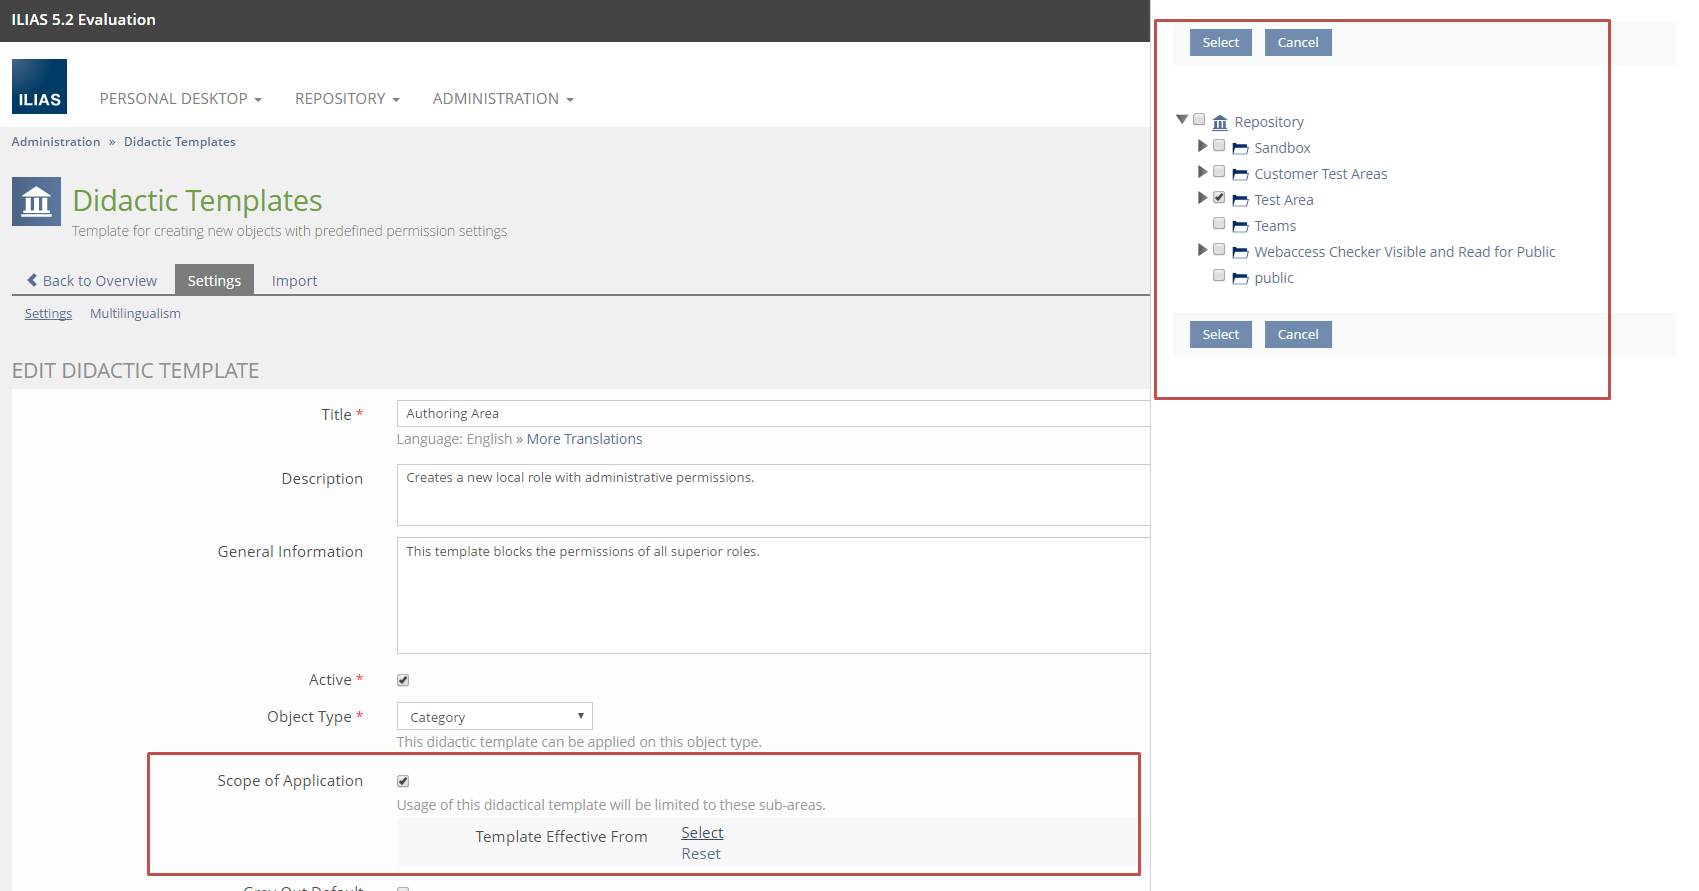
Task: Click the ILIAS logo icon
Action: pyautogui.click(x=39, y=87)
